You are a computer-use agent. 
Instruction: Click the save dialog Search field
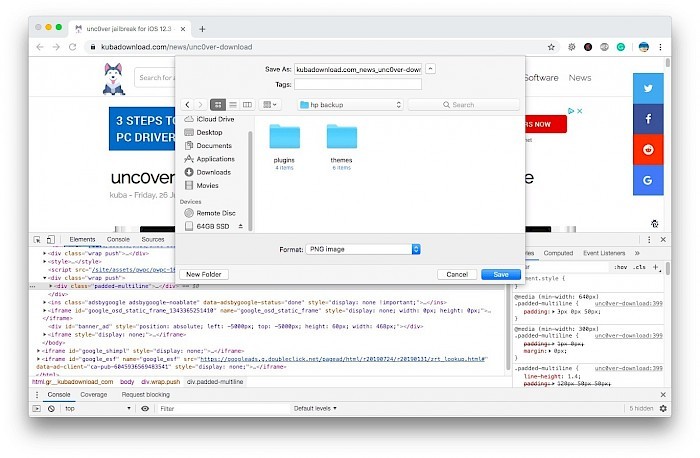tap(464, 104)
